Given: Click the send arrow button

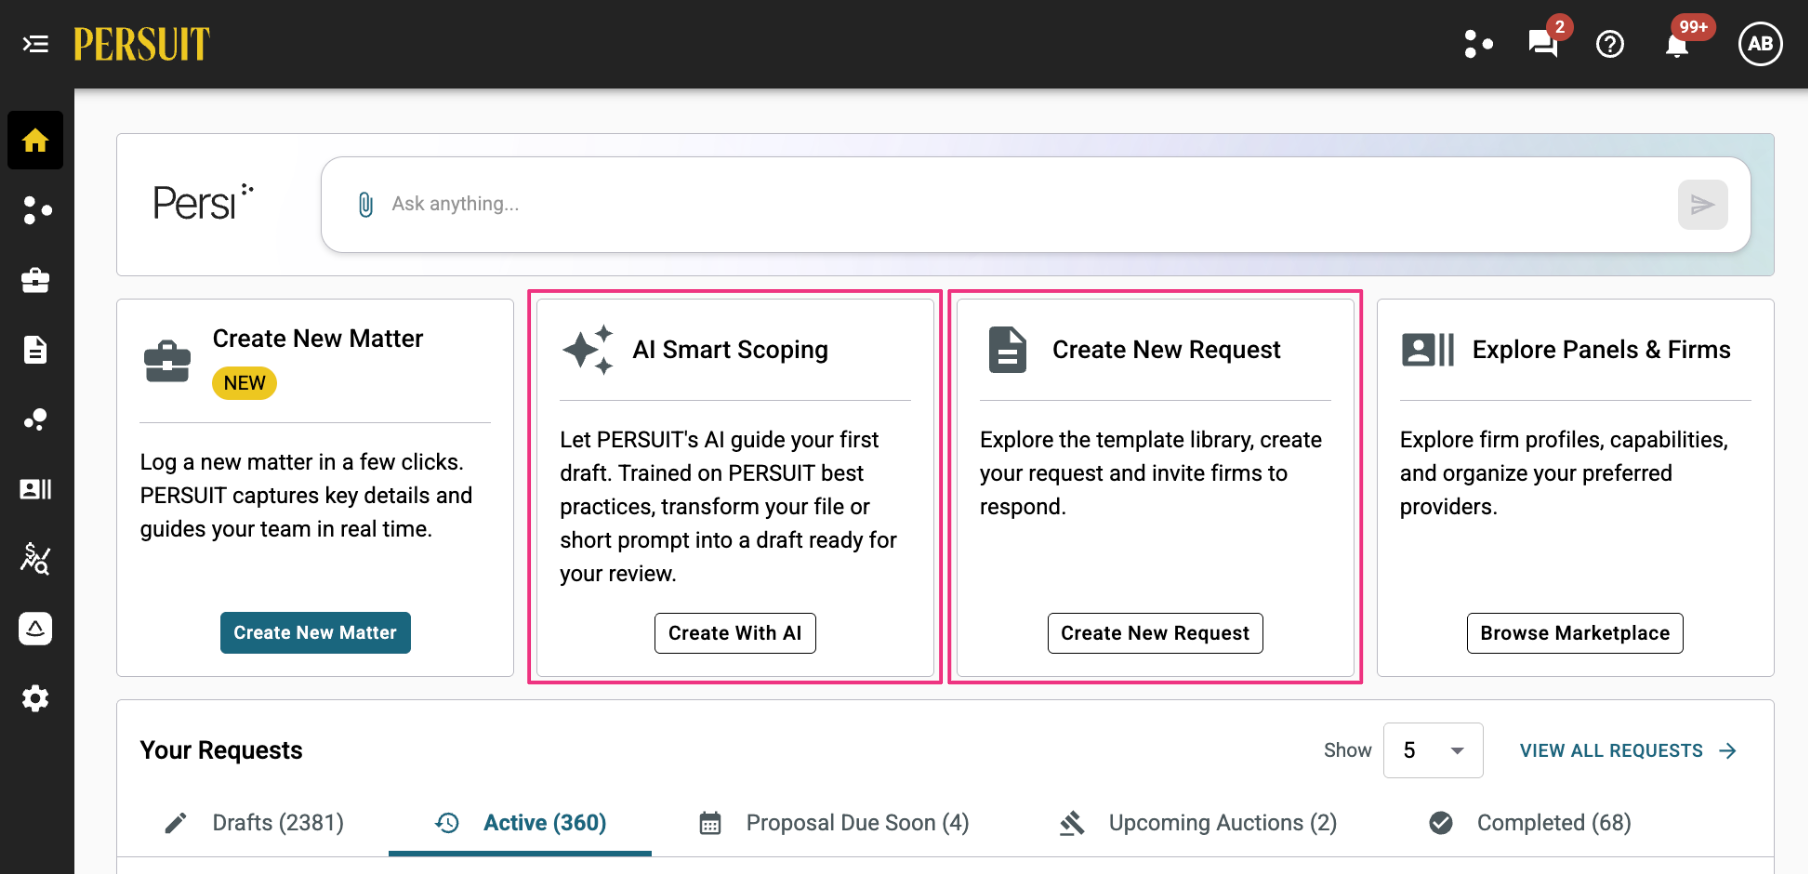Looking at the screenshot, I should (1702, 205).
